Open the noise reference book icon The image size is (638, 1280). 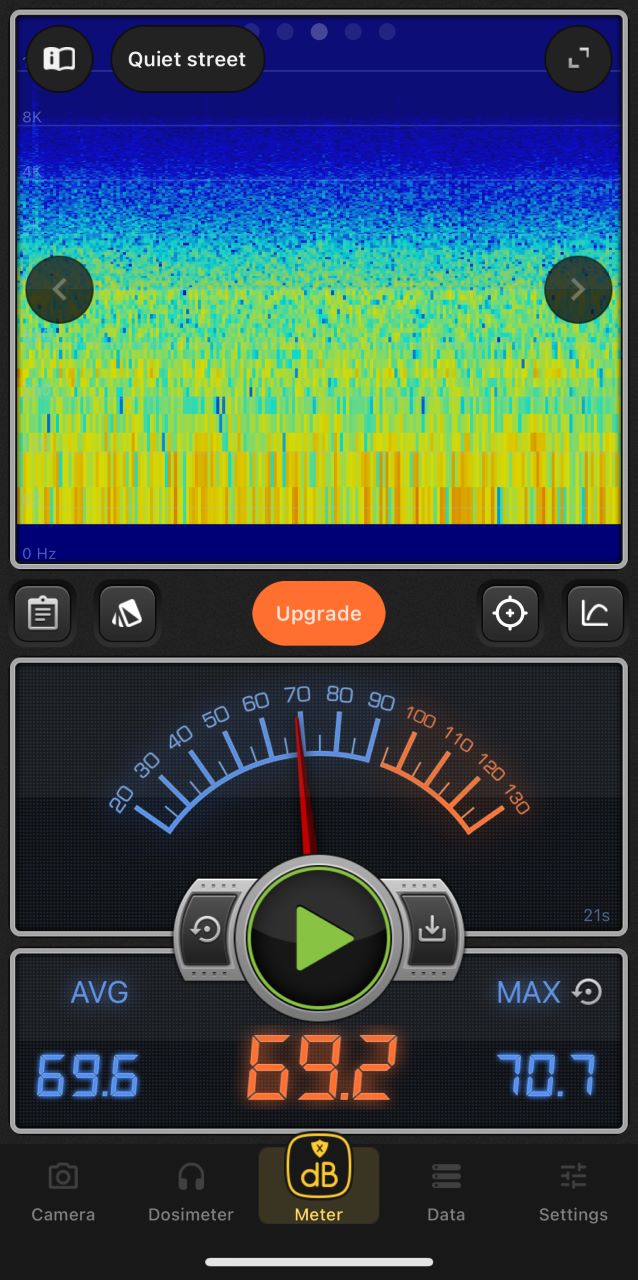[x=59, y=59]
